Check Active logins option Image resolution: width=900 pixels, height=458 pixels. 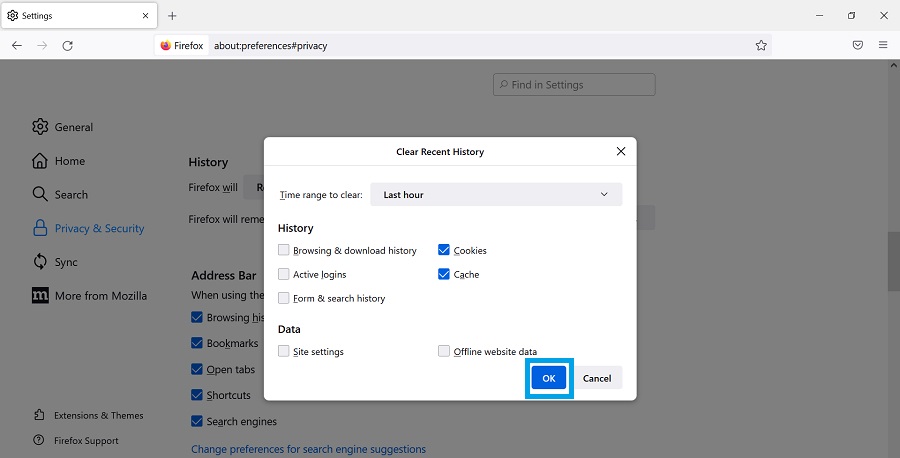click(284, 274)
